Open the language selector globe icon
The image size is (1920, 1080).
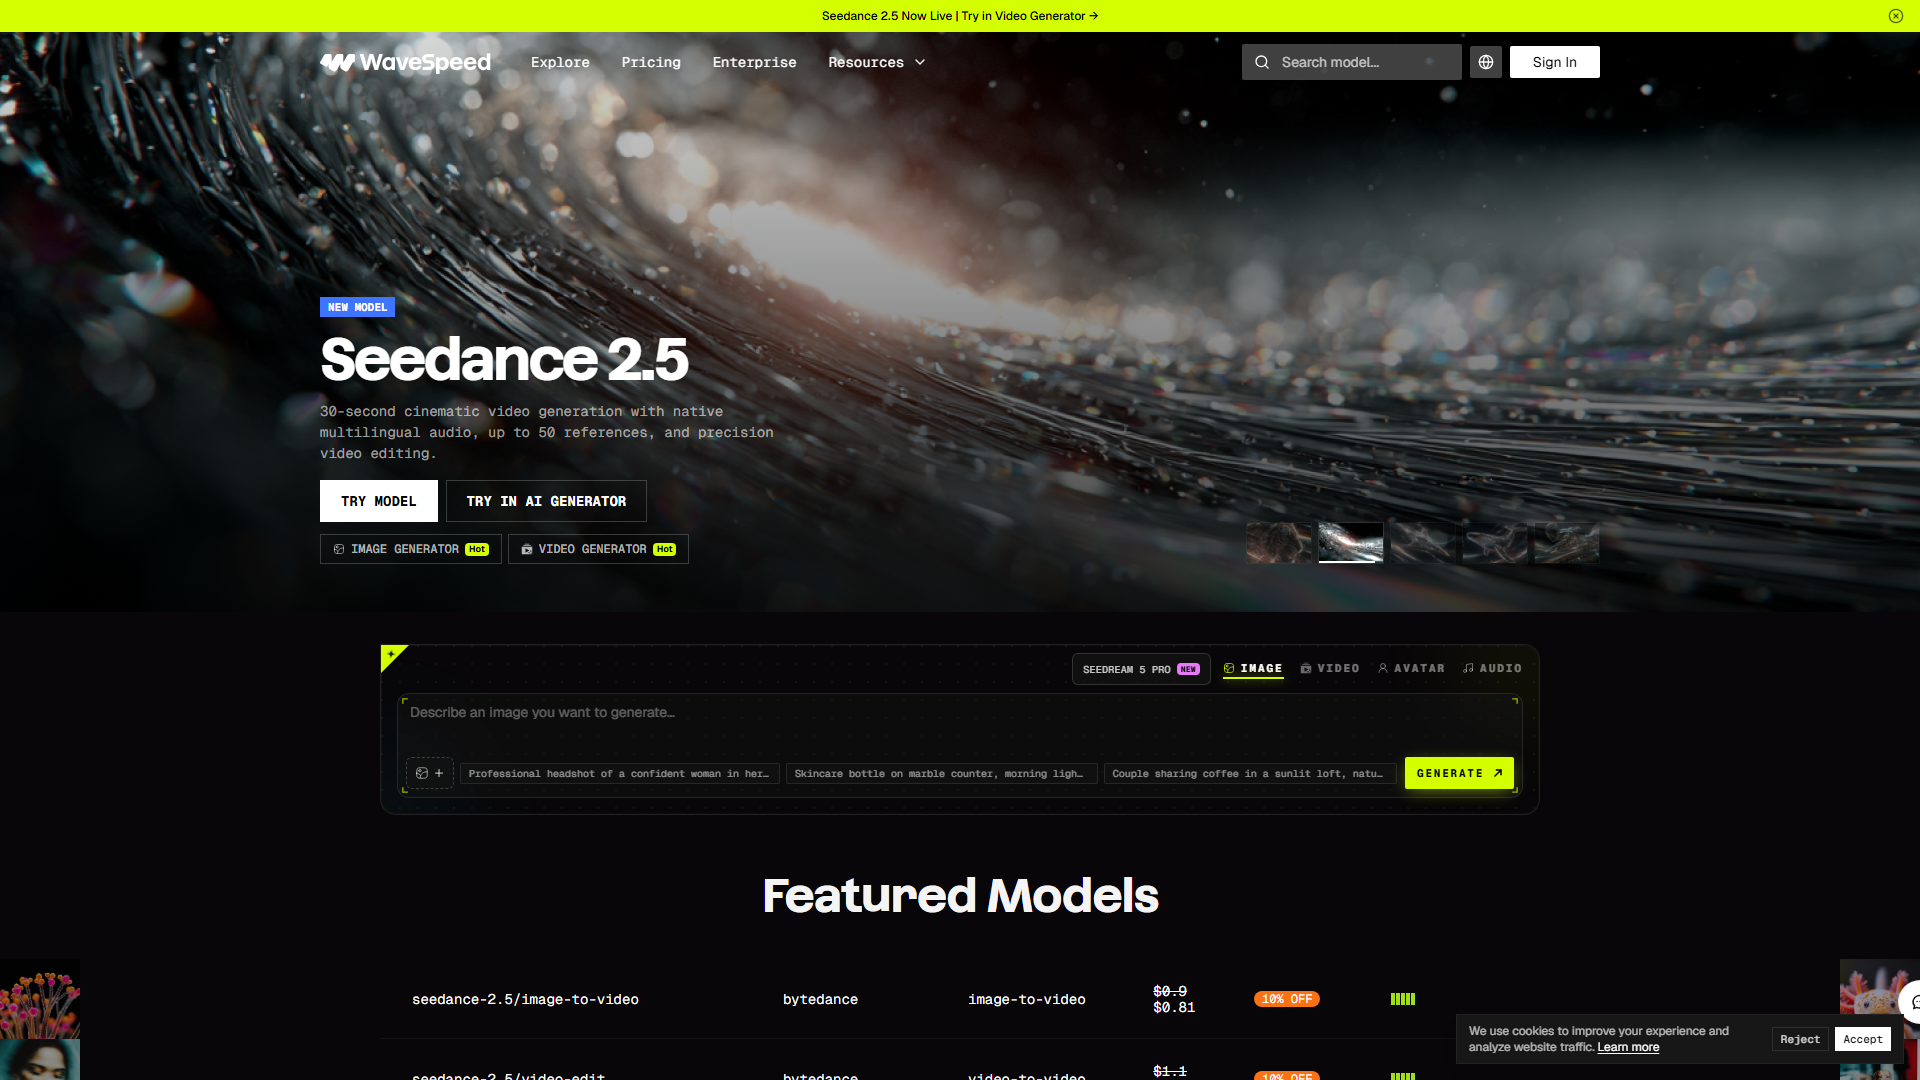click(x=1486, y=62)
